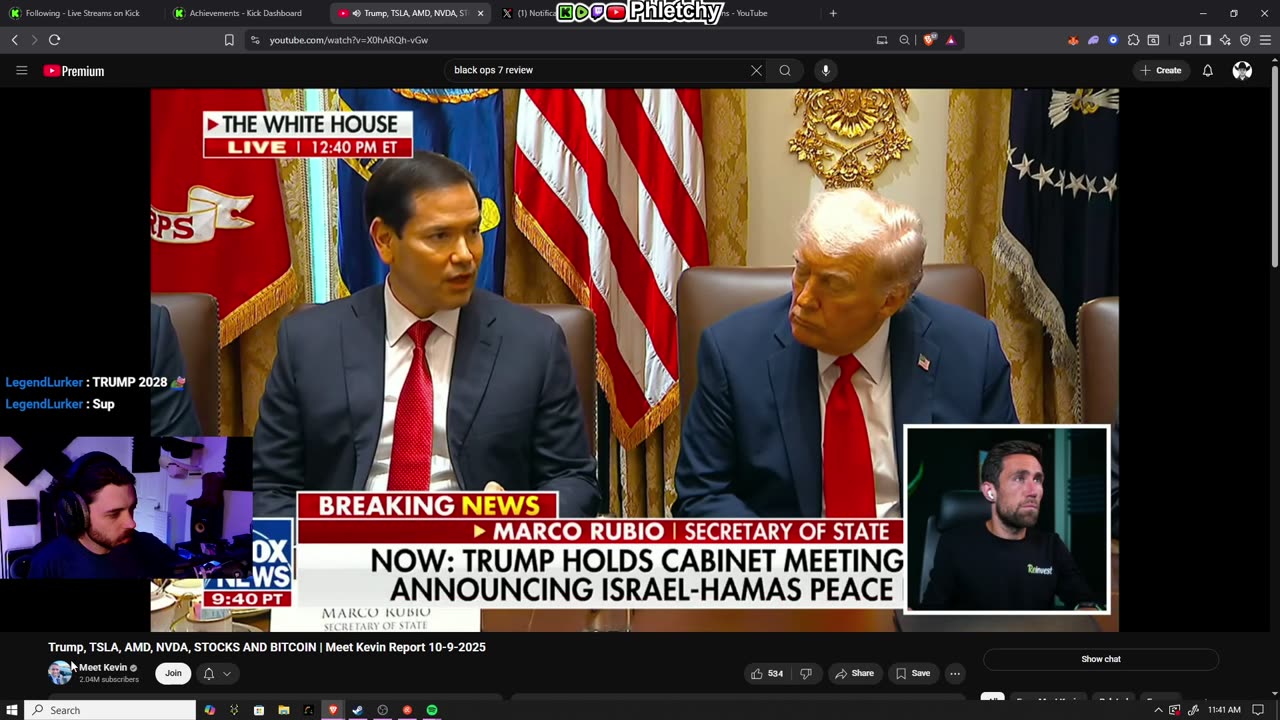Bookmark this page in address bar
1280x720 pixels.
(x=229, y=40)
